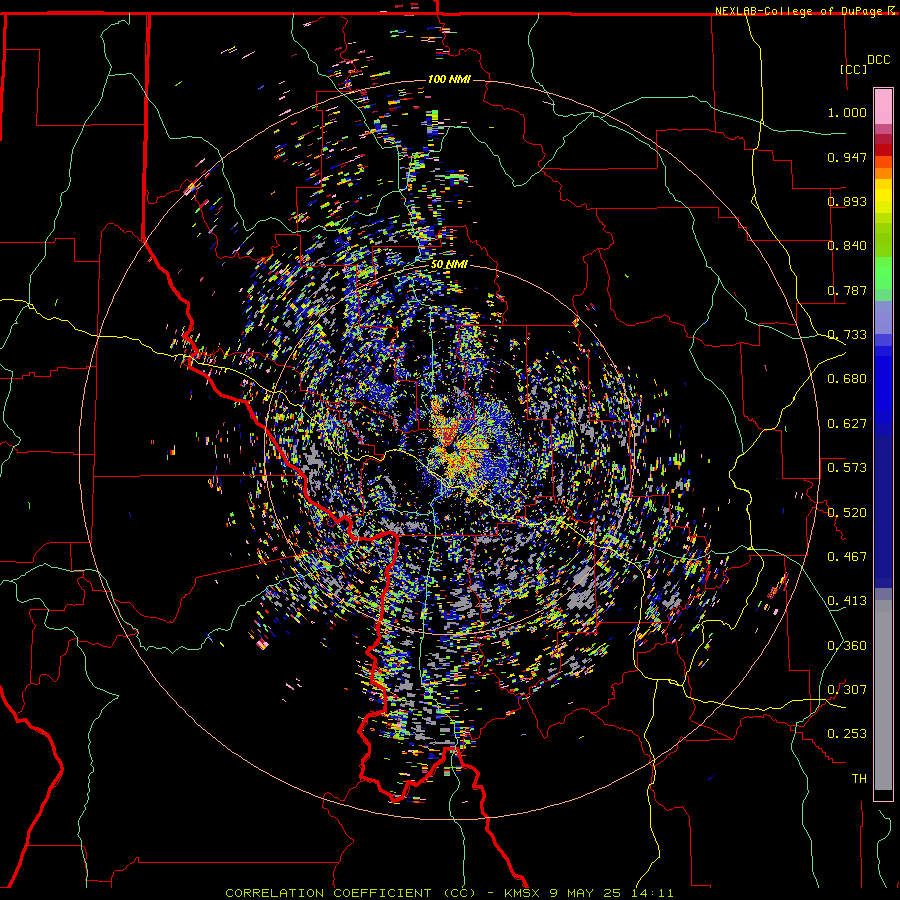Click the TH threshold label on the legend
The height and width of the screenshot is (900, 900).
859,779
